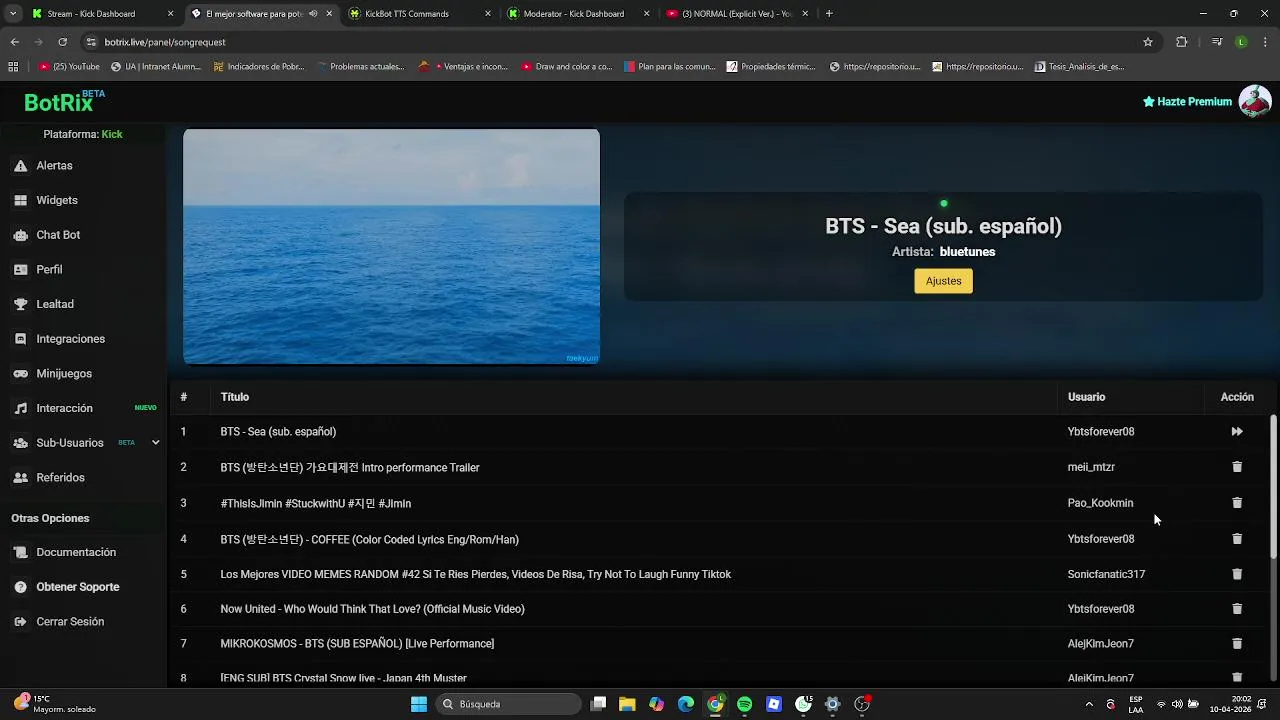Screen dimensions: 1280x720
Task: Click Cerrar Sesión to log out
Action: click(70, 622)
